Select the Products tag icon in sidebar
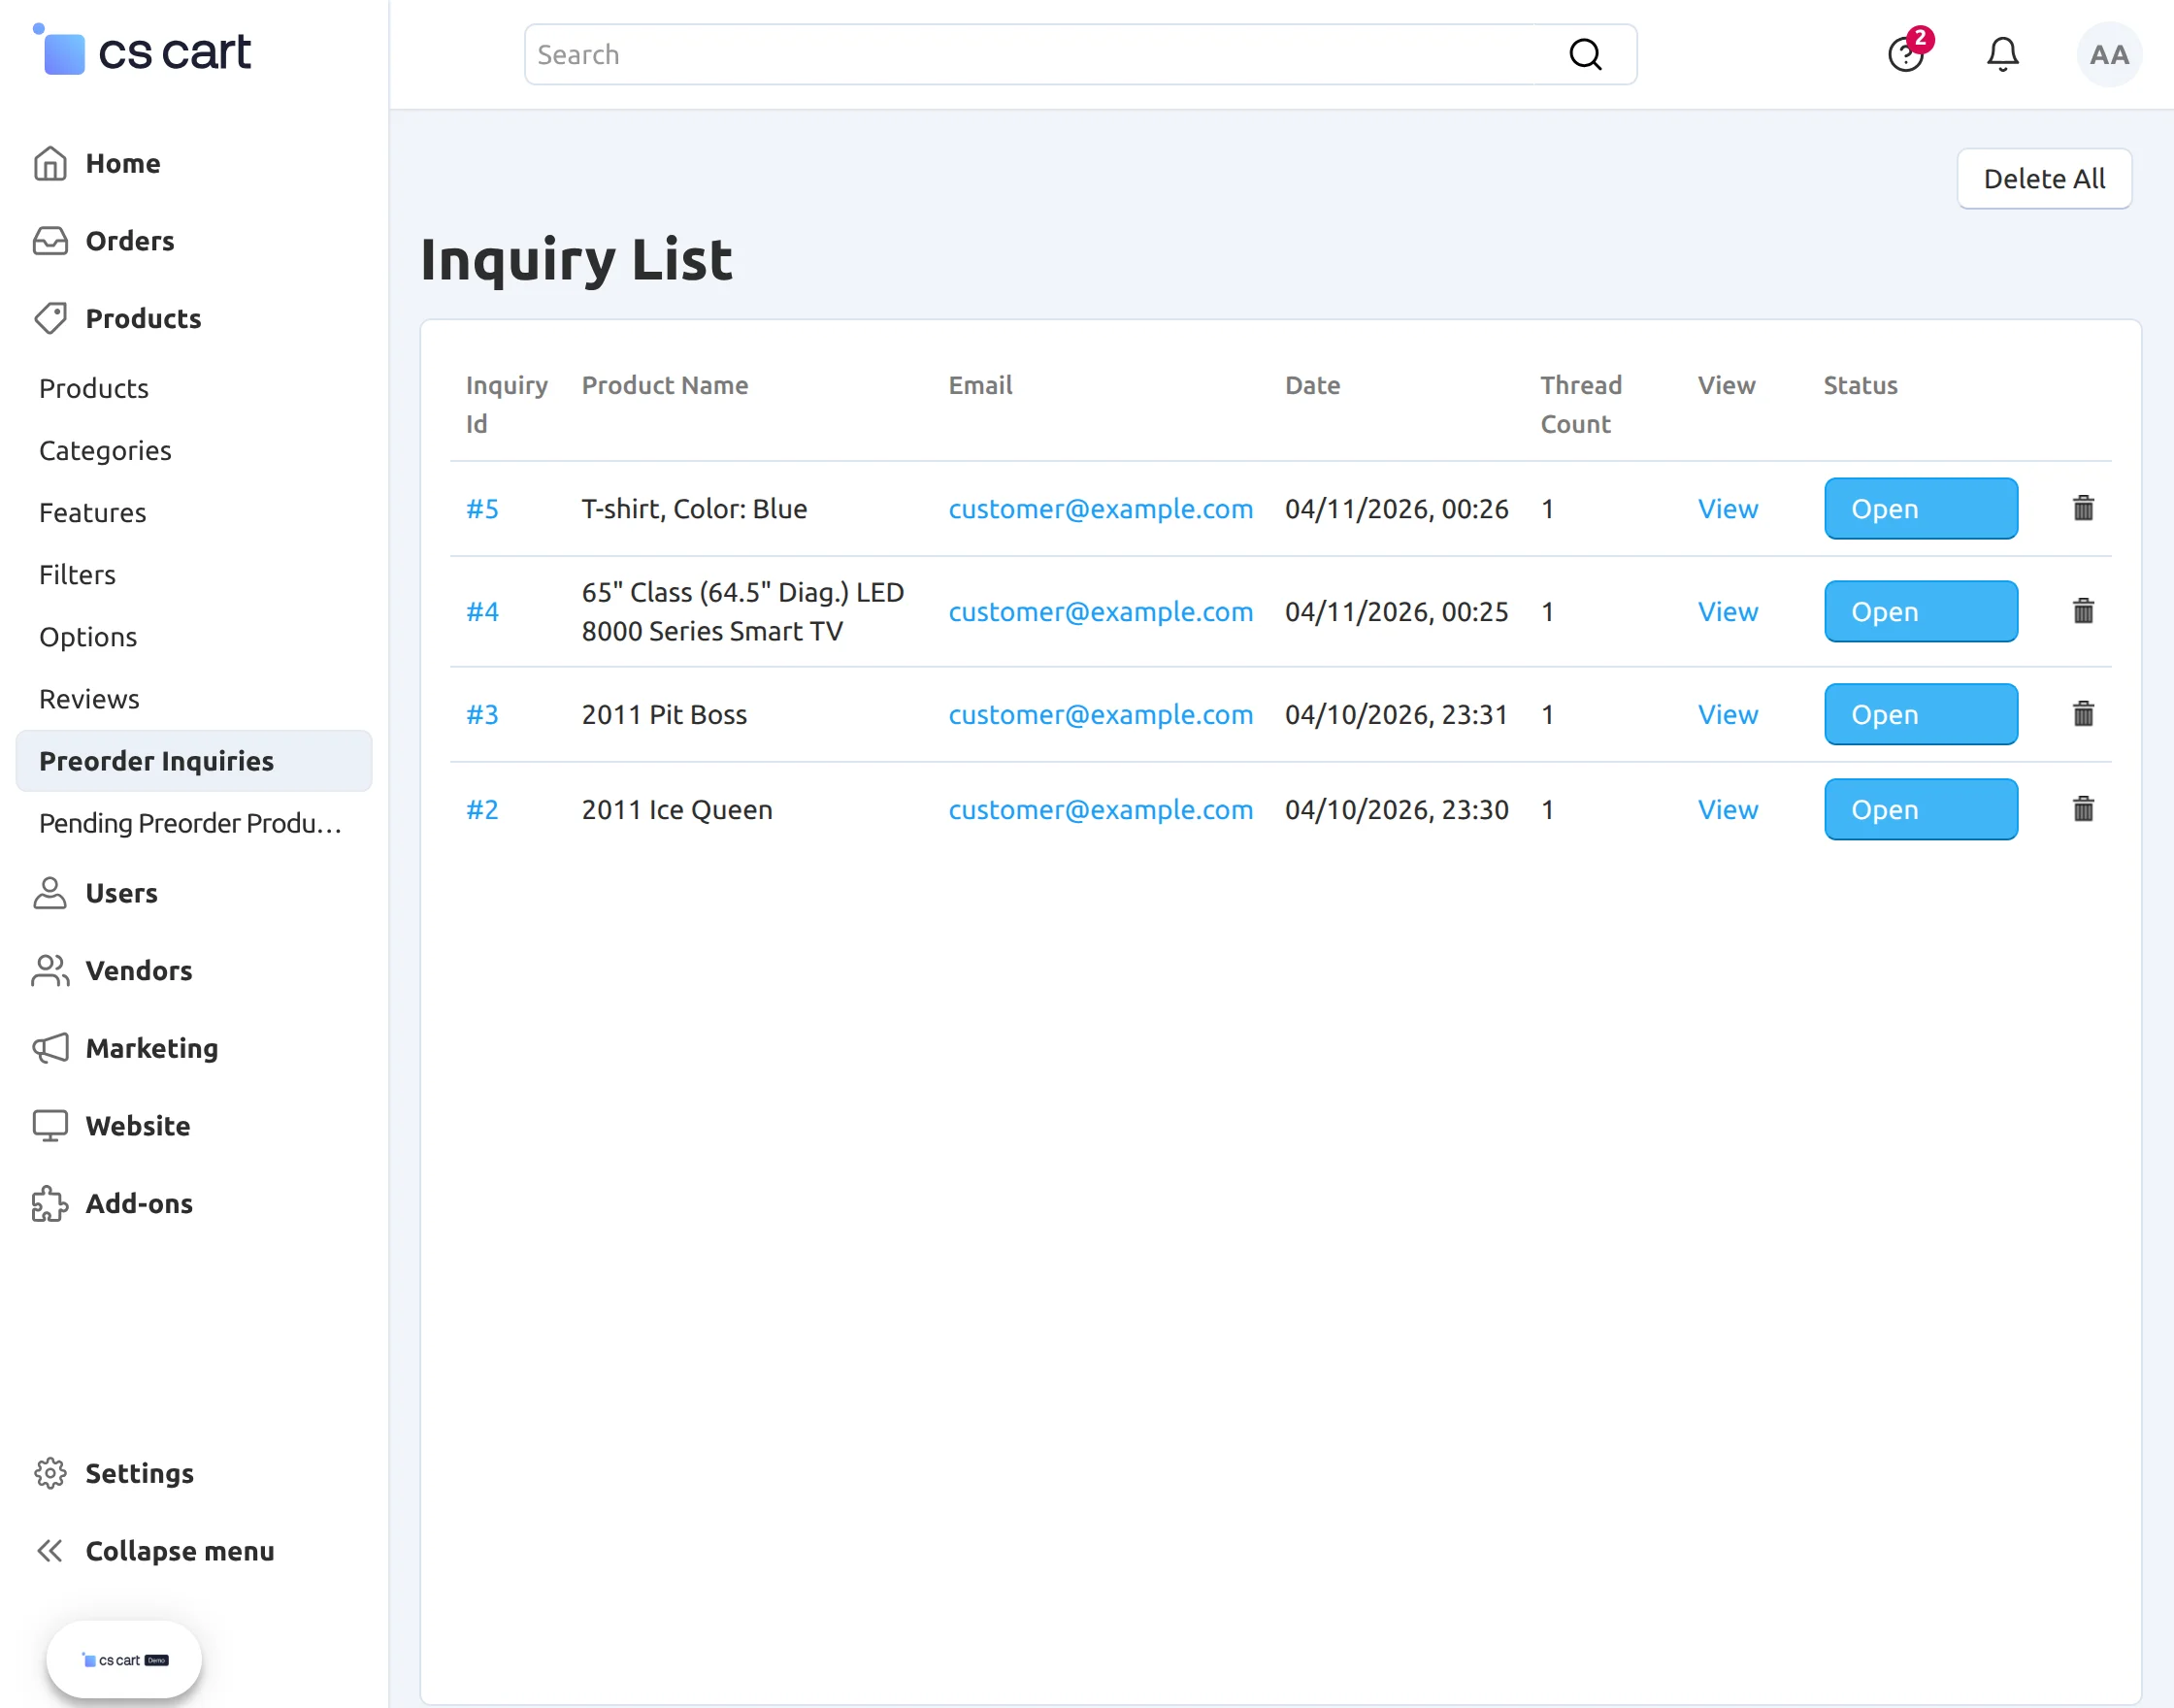The height and width of the screenshot is (1708, 2174). (51, 318)
